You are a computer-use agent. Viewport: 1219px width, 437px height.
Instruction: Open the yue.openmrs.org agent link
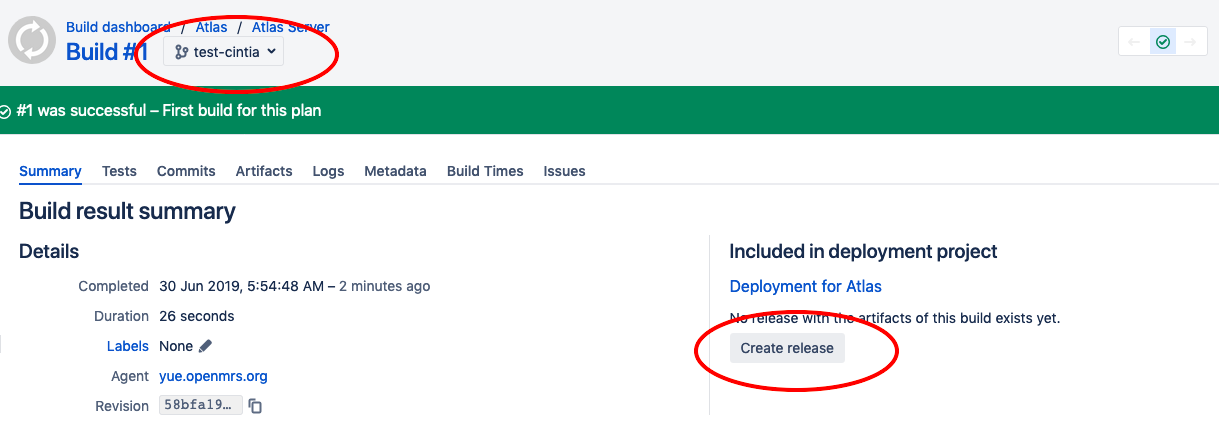tap(213, 376)
